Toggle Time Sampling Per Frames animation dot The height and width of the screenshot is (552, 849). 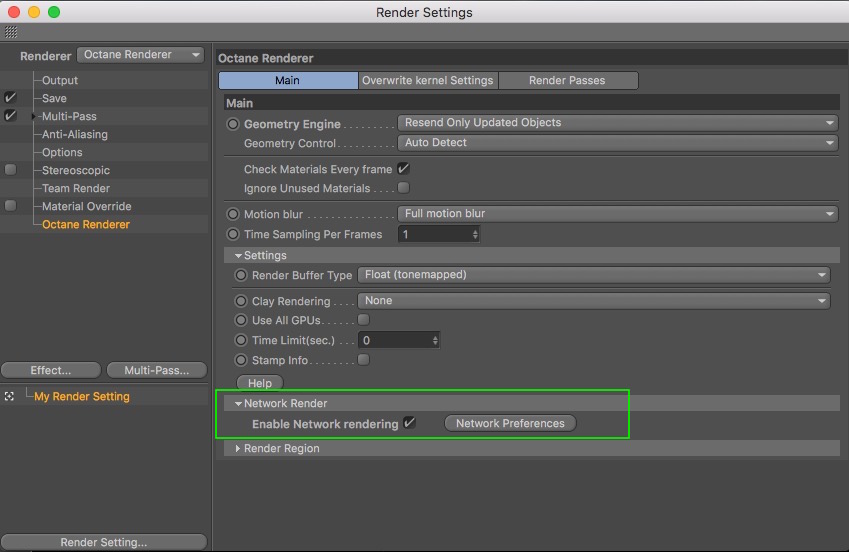(233, 234)
